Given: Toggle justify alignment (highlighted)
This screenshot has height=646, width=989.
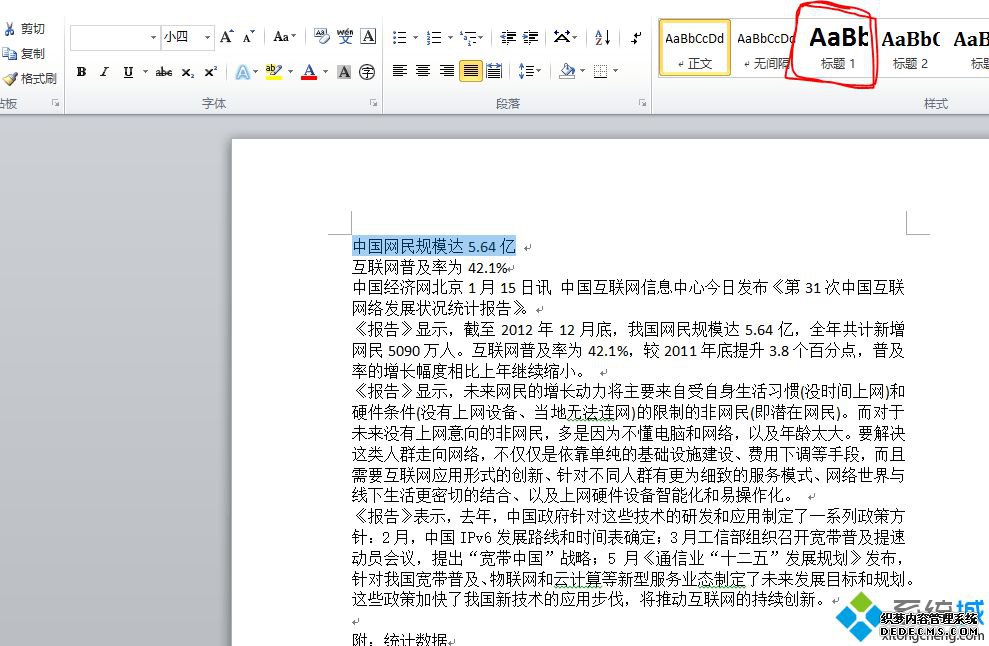Looking at the screenshot, I should tap(471, 71).
